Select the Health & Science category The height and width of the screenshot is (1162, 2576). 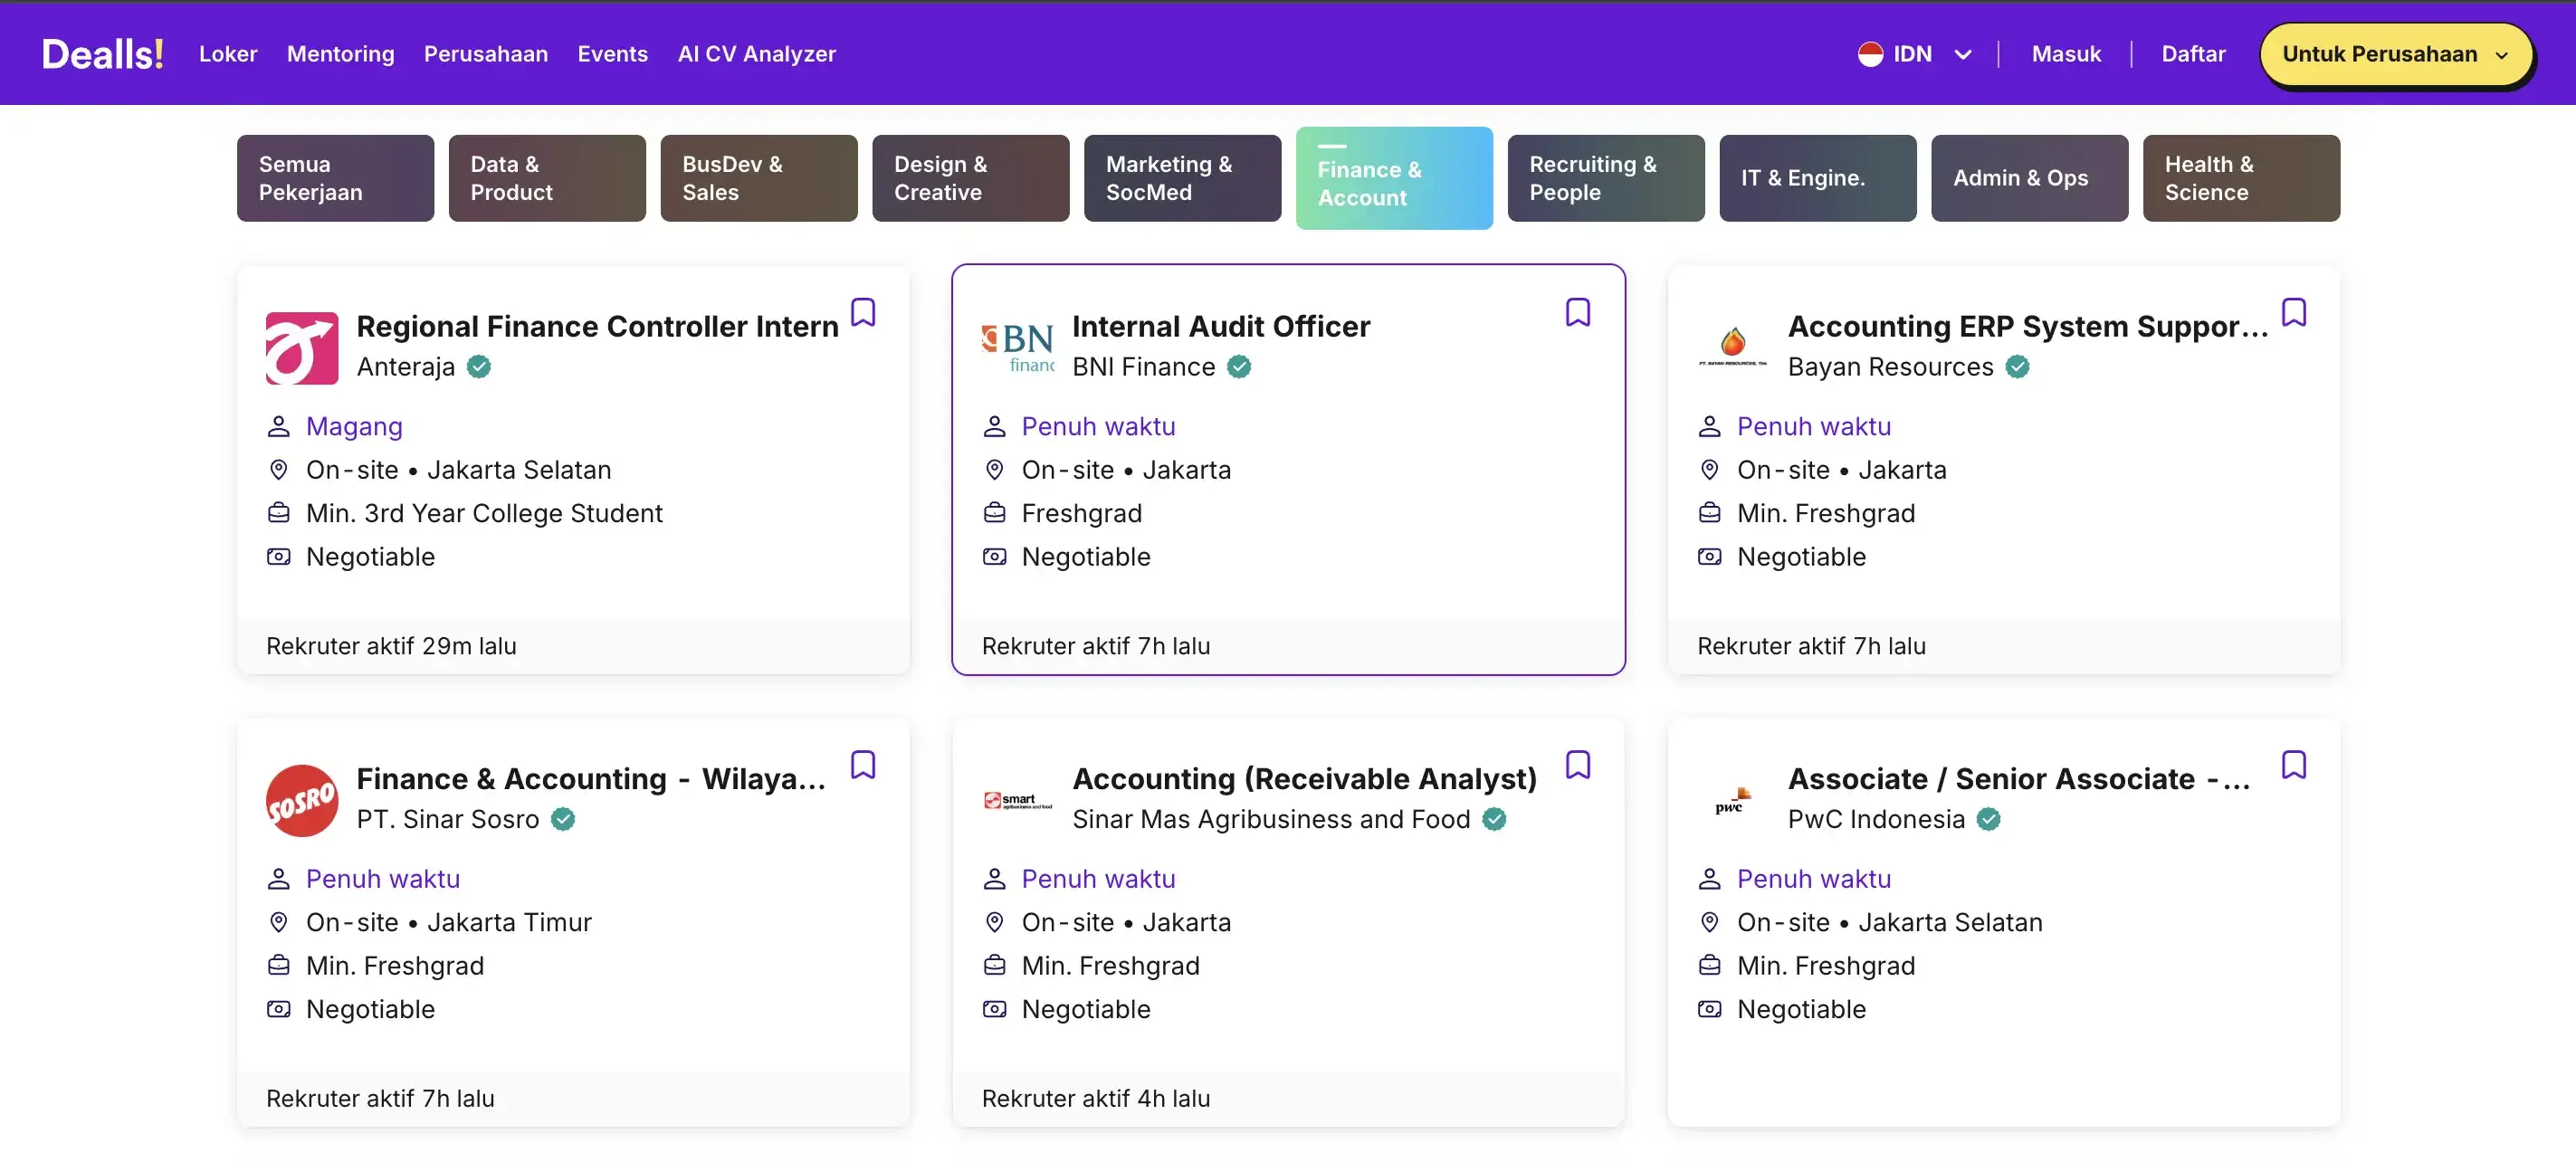coord(2241,178)
